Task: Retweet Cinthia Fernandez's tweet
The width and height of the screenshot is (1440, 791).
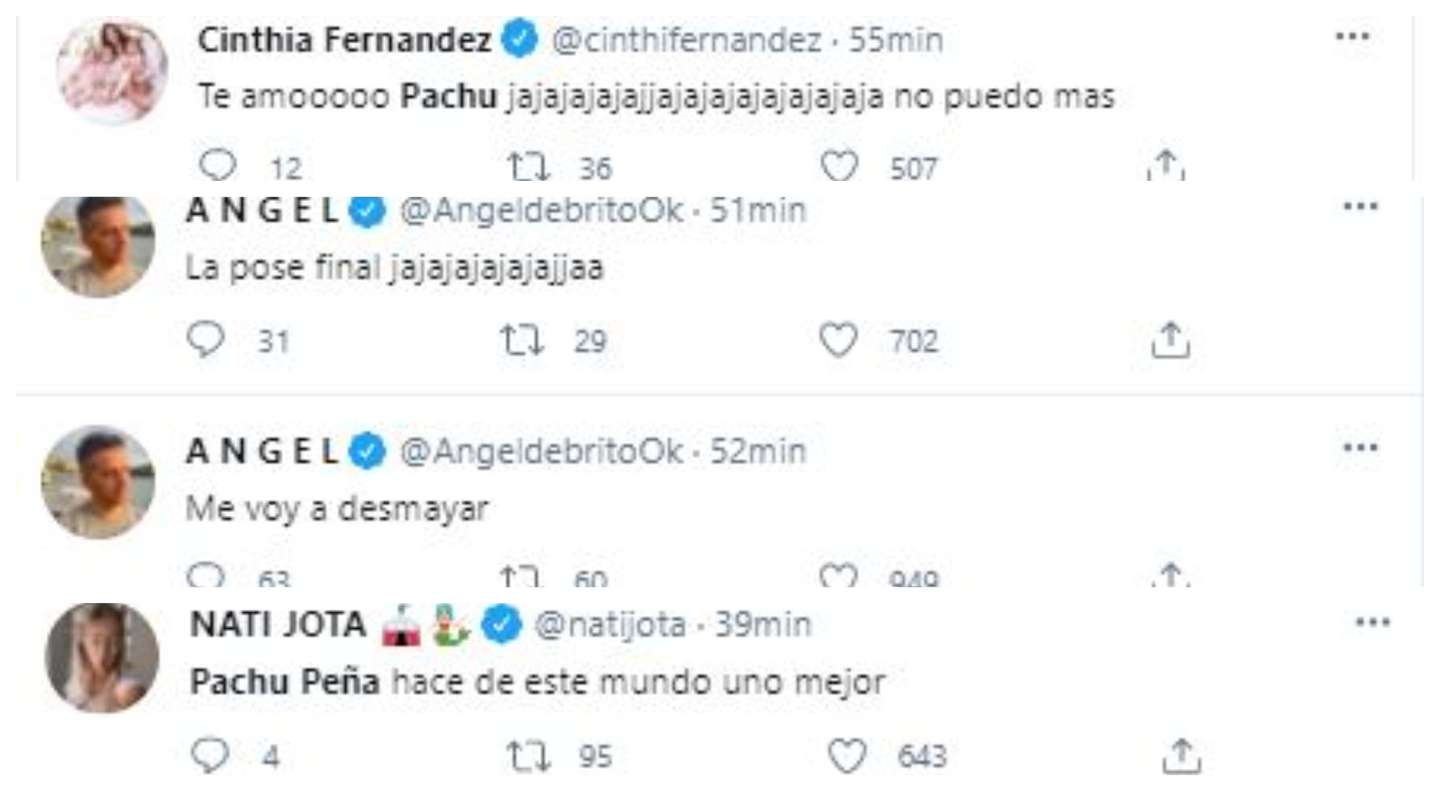Action: click(529, 166)
